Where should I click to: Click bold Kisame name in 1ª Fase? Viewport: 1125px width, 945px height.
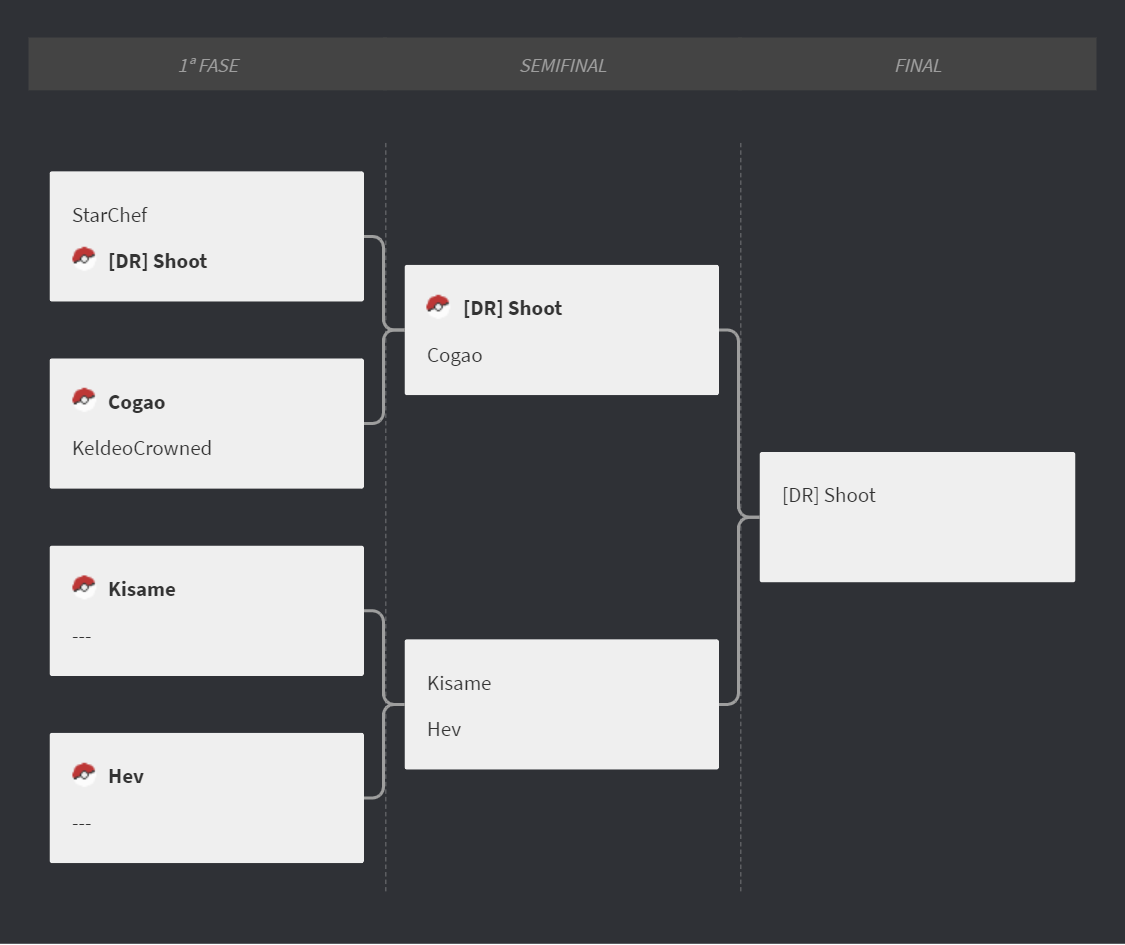[141, 589]
